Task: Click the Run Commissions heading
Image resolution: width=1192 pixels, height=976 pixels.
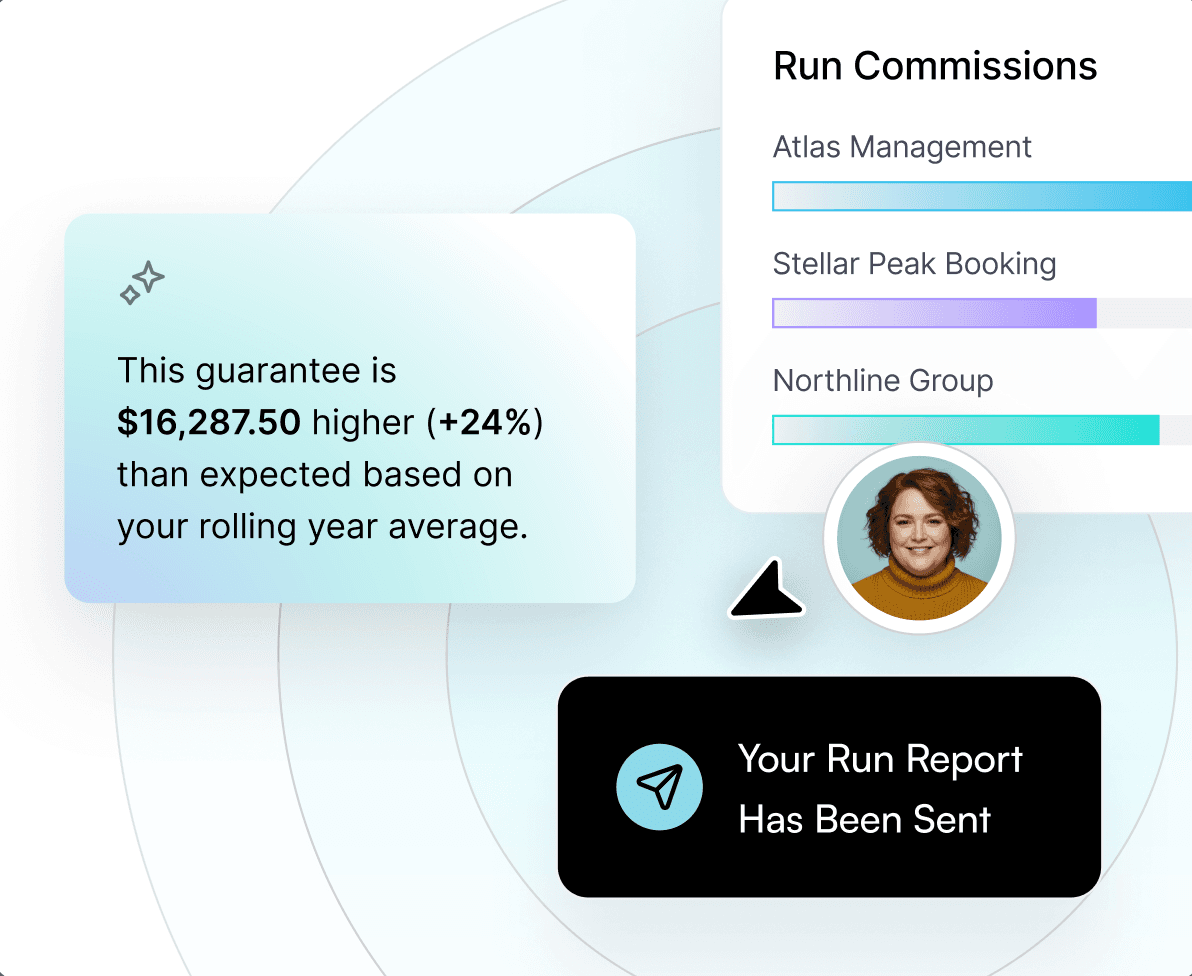Action: (935, 67)
